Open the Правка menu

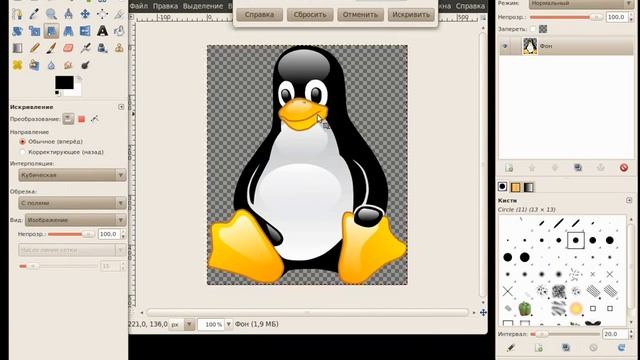tap(165, 6)
